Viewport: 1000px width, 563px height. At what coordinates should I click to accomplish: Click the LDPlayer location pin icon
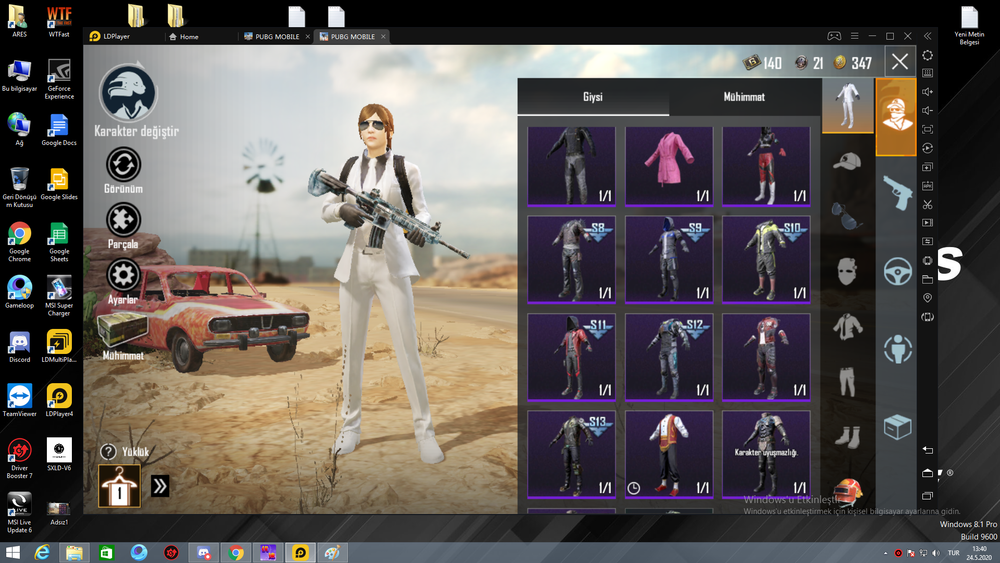coord(927,298)
